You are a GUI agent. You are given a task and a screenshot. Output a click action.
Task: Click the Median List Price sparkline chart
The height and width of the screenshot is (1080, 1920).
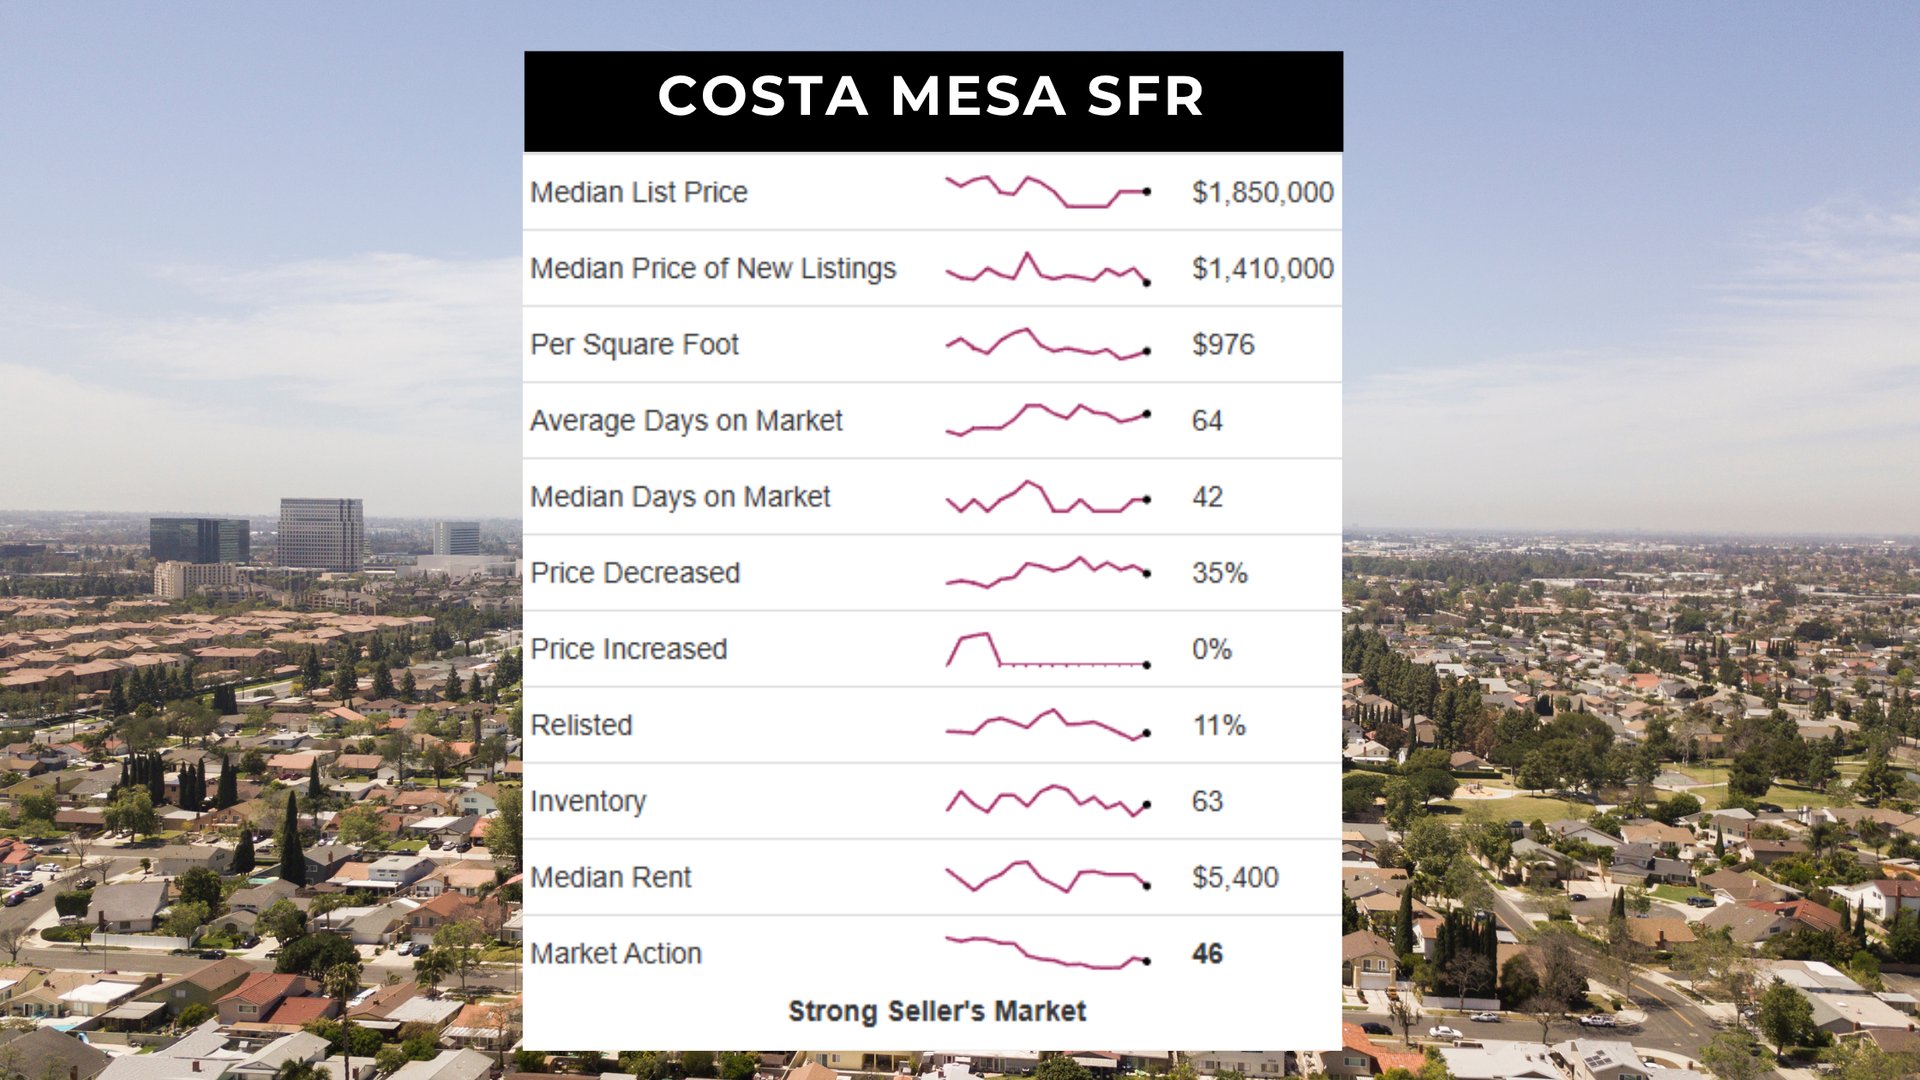click(x=1047, y=191)
